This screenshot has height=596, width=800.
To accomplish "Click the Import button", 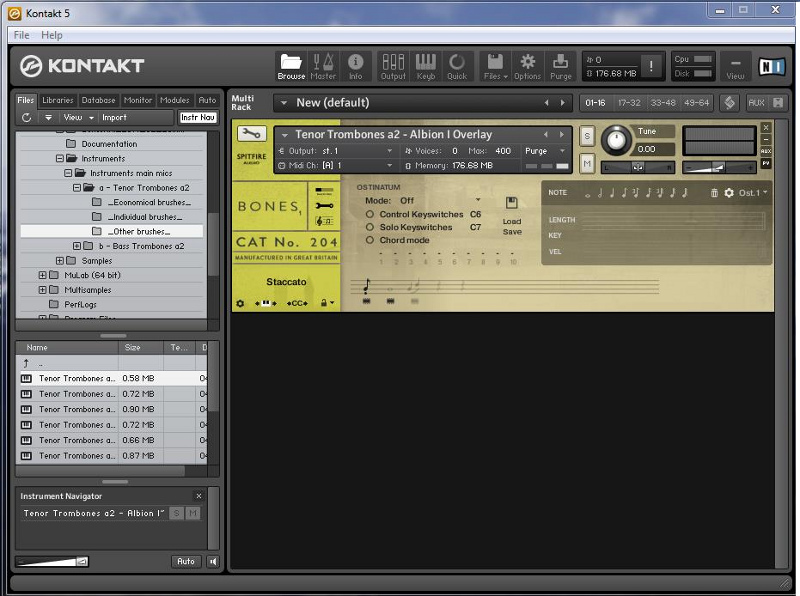I will pos(114,117).
